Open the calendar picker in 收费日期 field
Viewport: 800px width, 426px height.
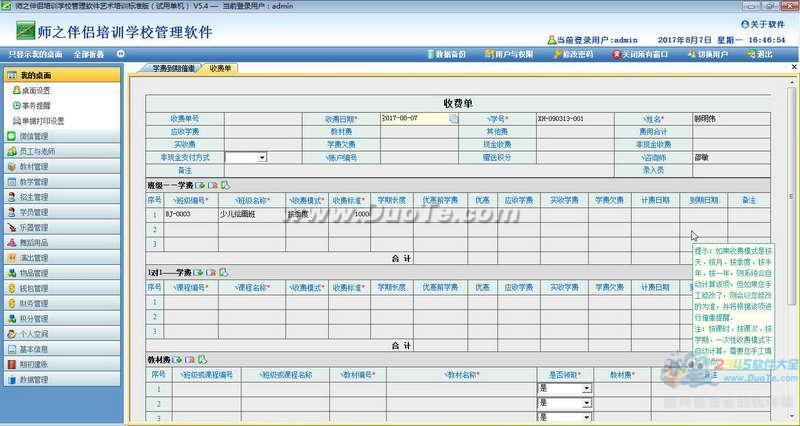coord(453,119)
